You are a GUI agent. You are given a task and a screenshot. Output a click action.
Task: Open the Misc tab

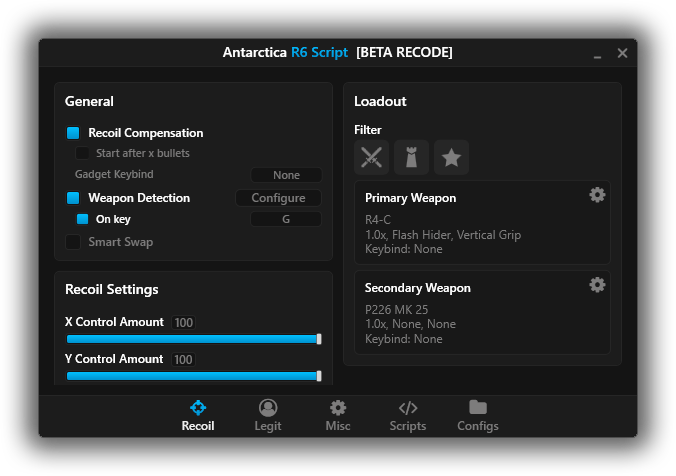(338, 415)
